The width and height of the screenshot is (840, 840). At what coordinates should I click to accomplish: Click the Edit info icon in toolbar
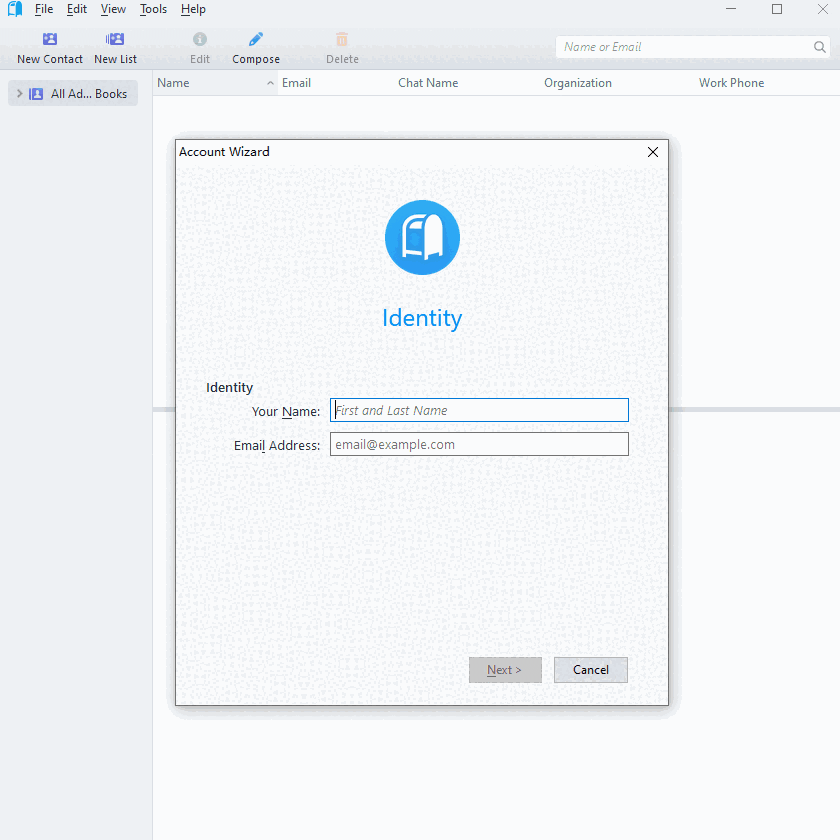[x=200, y=40]
